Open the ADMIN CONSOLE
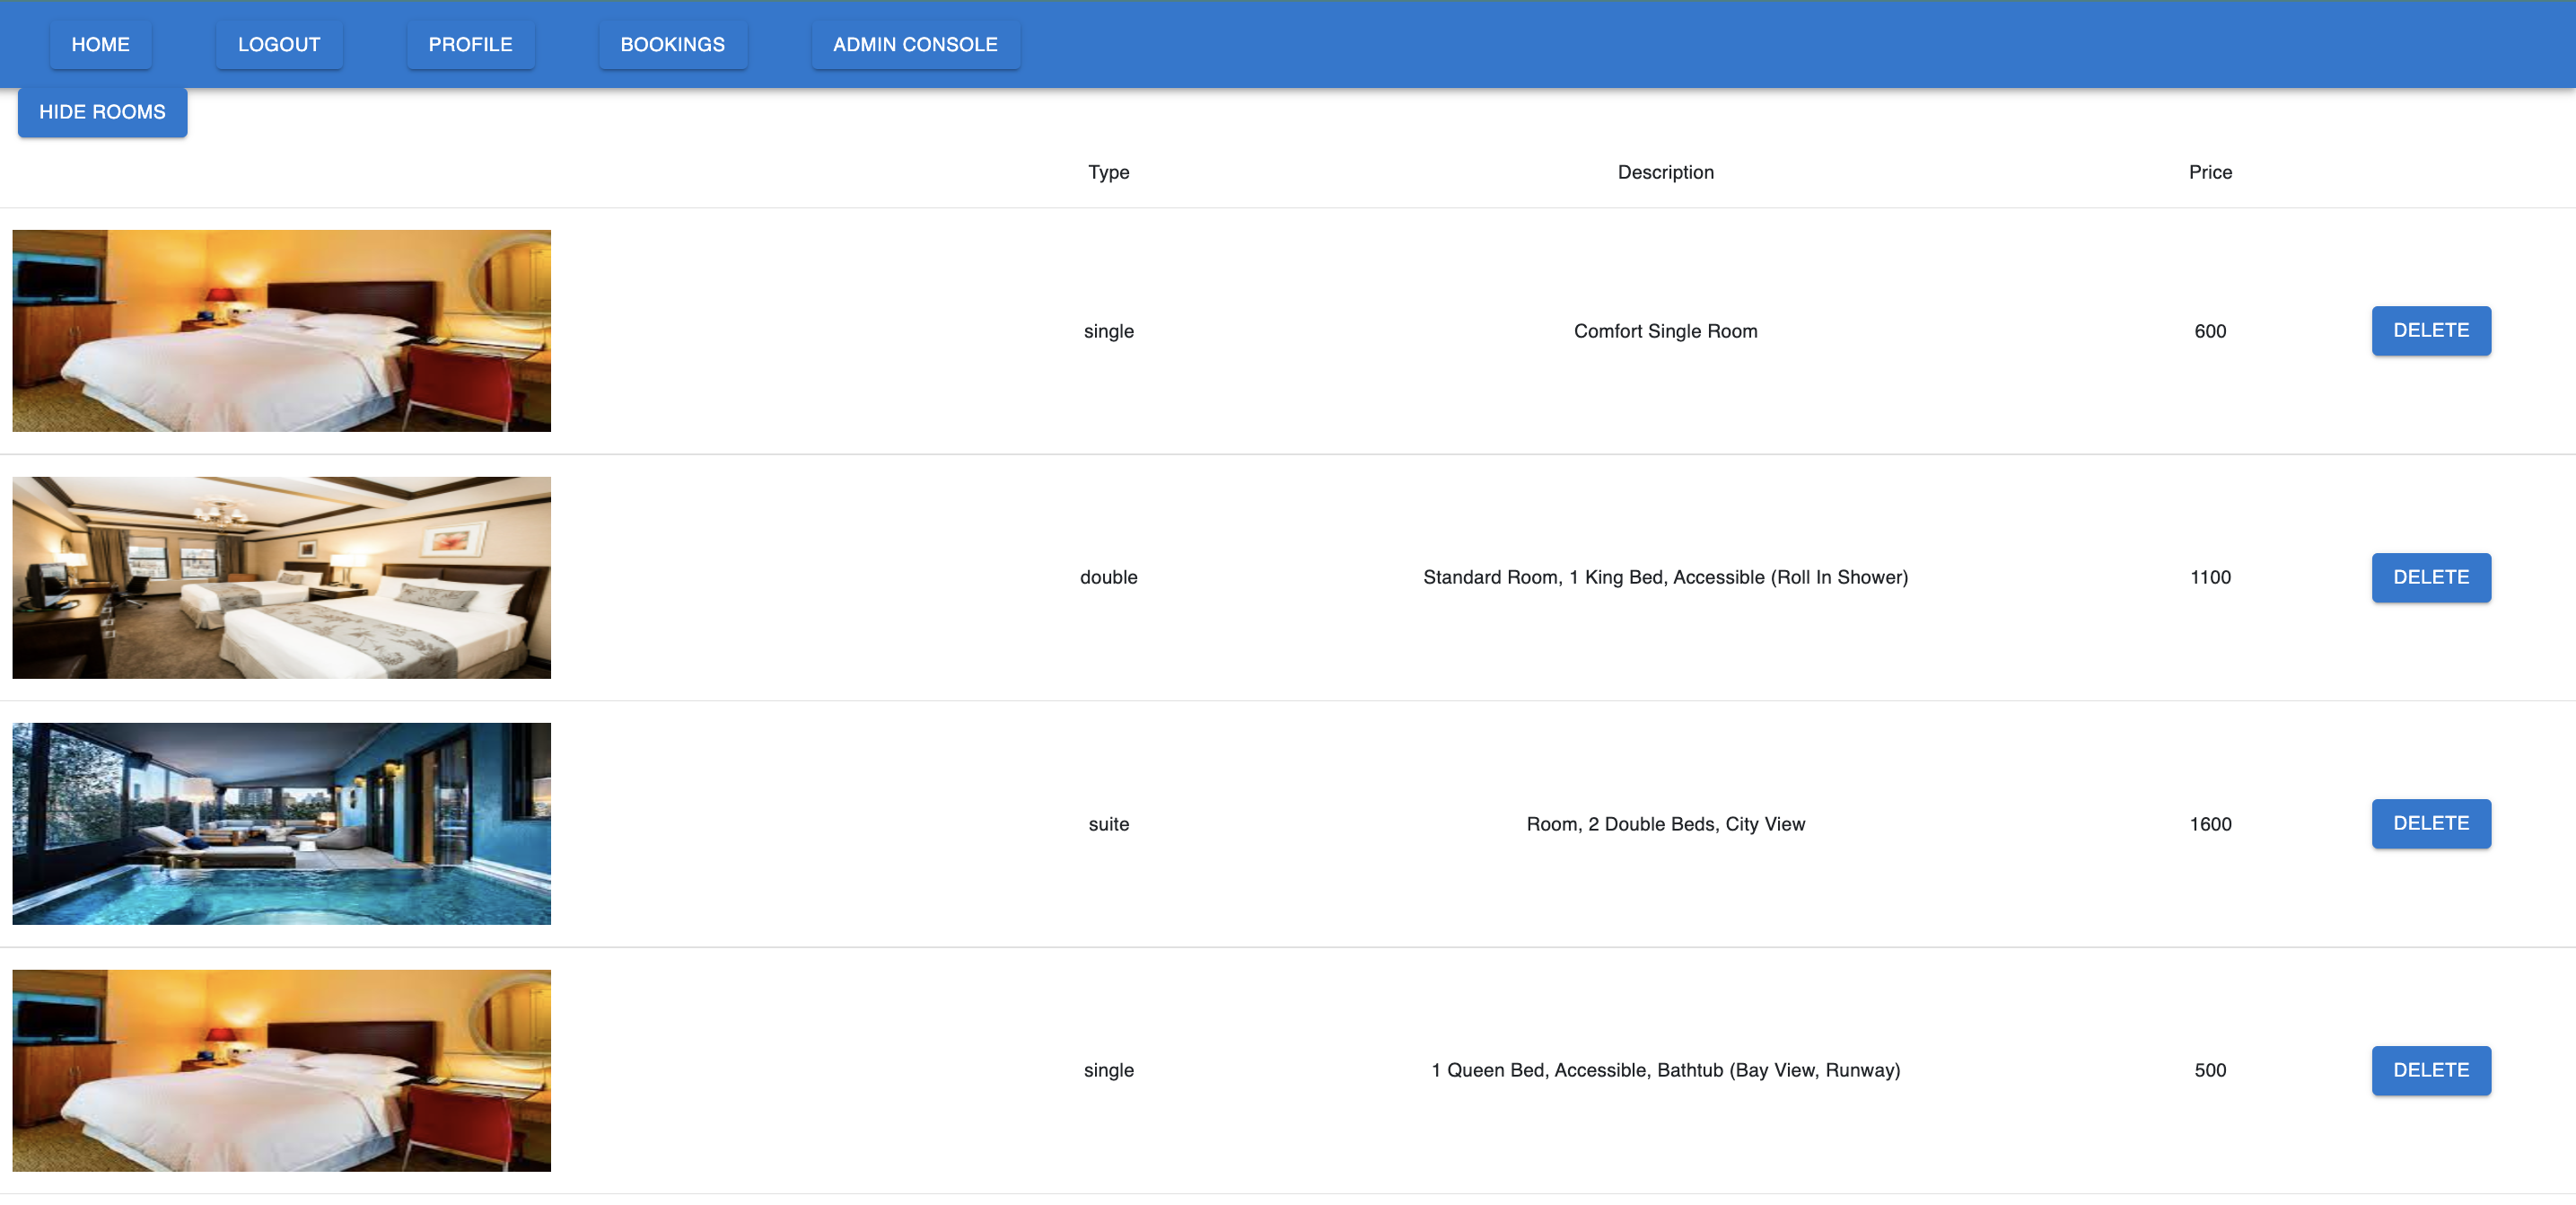The image size is (2576, 1205). click(915, 44)
